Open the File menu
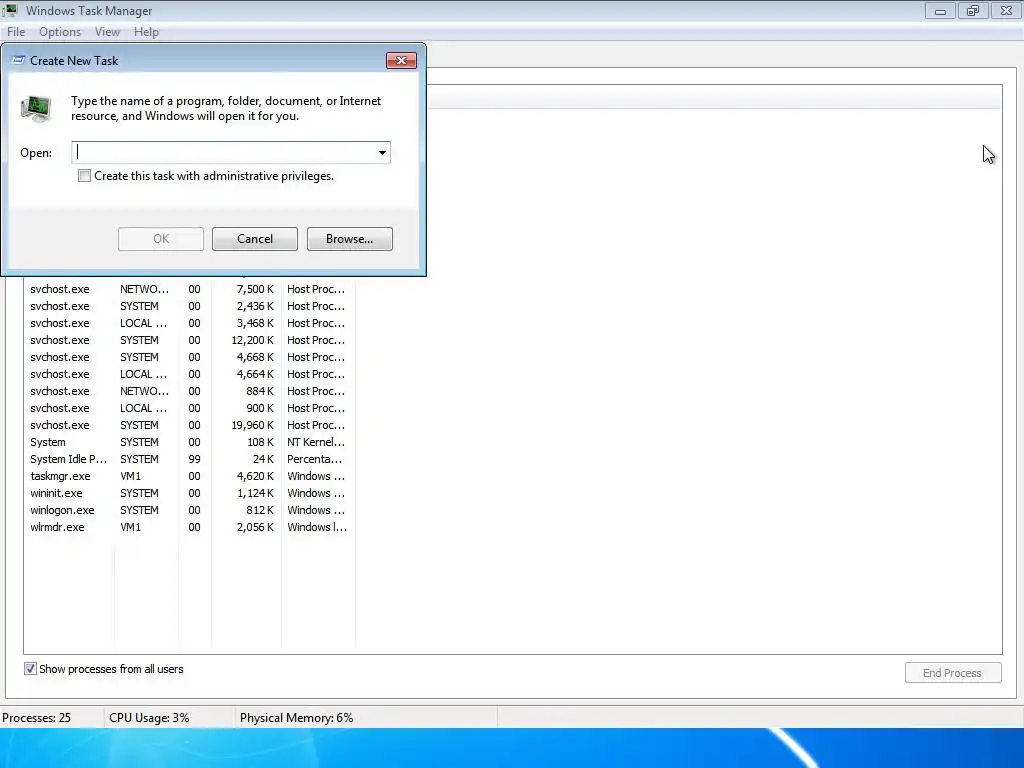 16,32
